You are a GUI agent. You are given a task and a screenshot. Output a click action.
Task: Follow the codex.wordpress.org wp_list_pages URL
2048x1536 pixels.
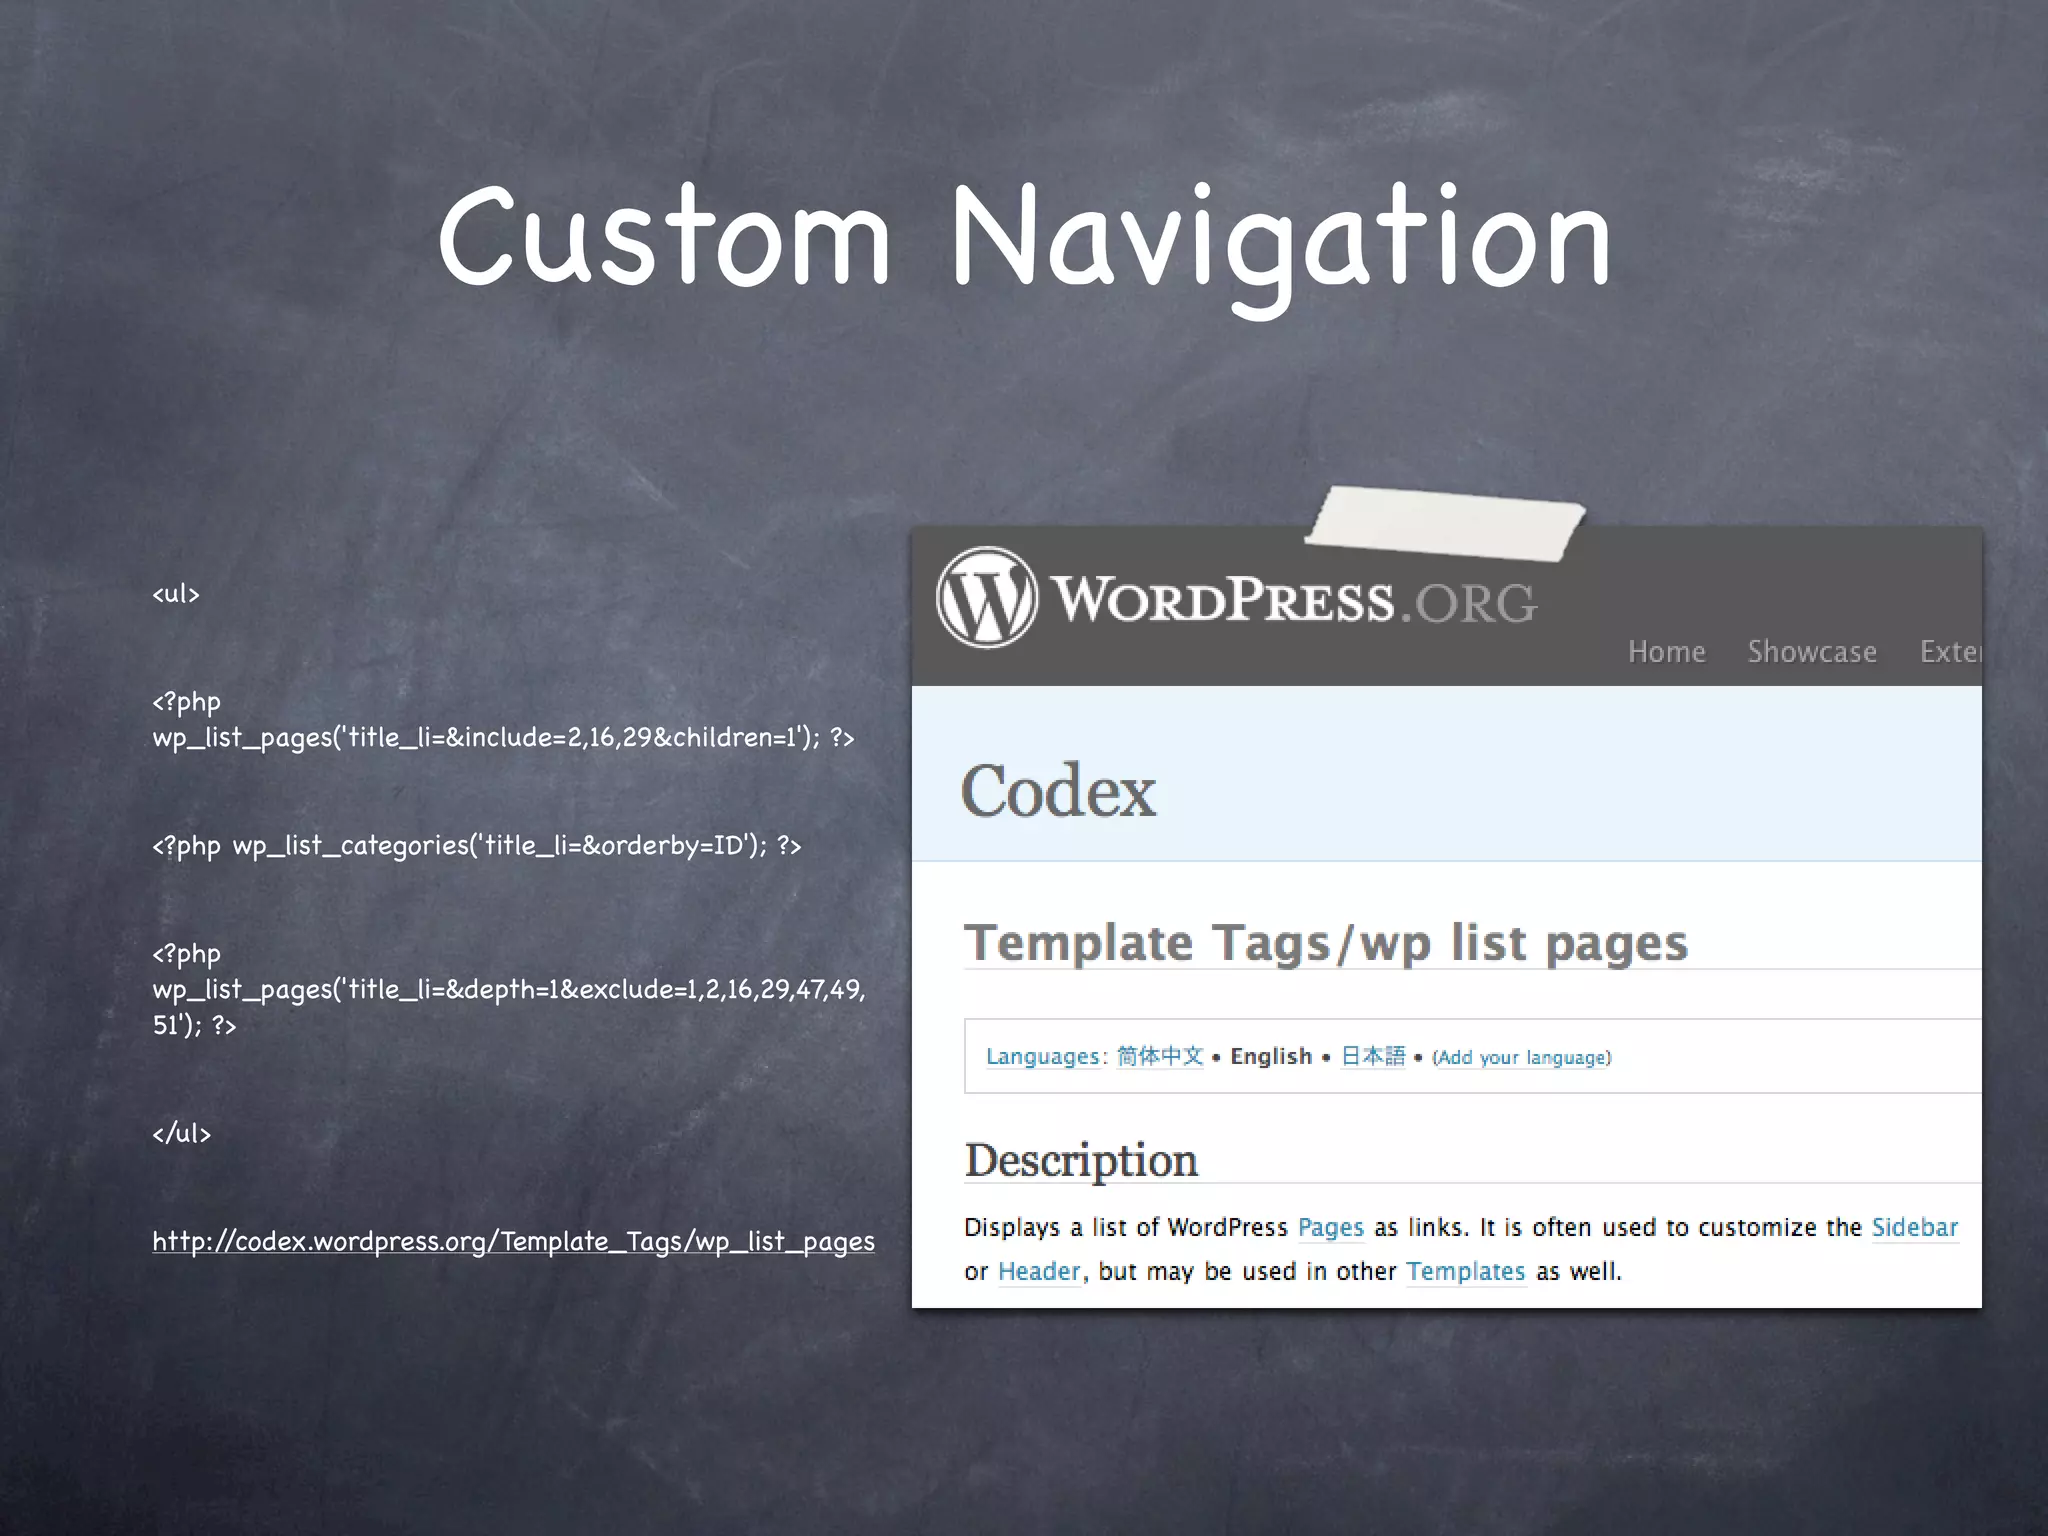(x=513, y=1241)
